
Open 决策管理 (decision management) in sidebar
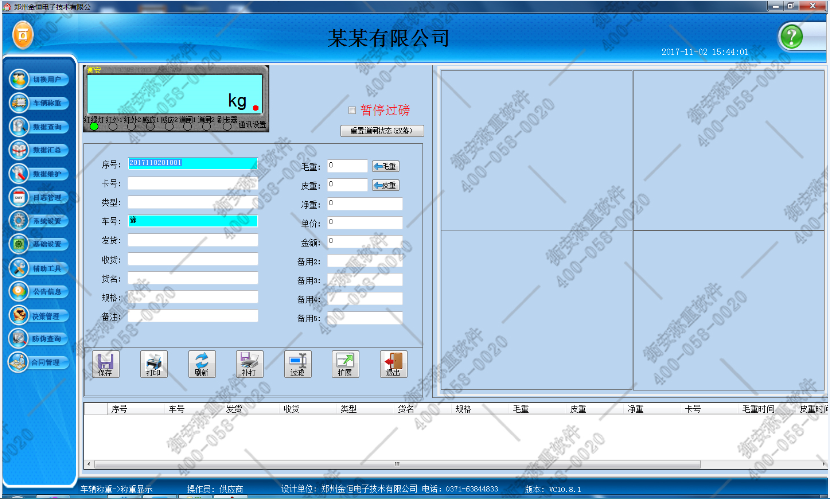pyautogui.click(x=39, y=316)
